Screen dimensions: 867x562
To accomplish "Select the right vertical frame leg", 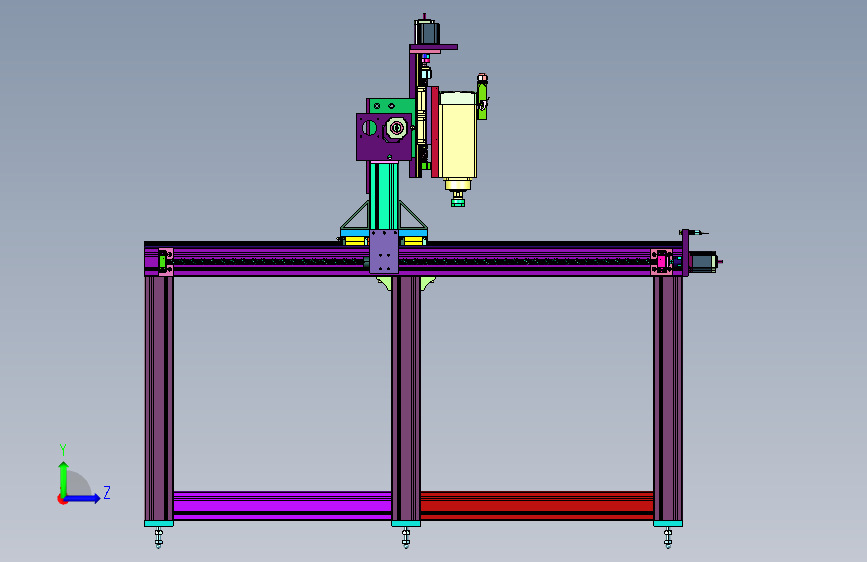I will click(x=668, y=398).
